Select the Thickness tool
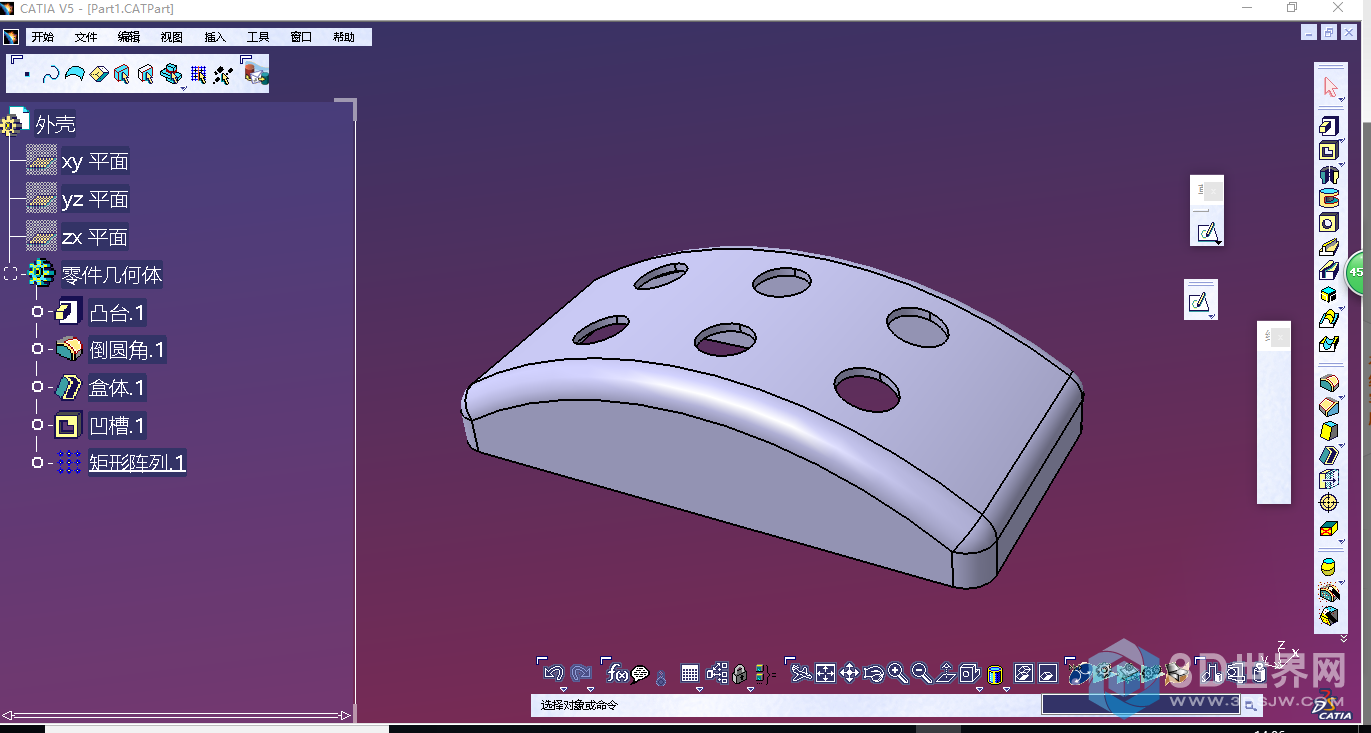The height and width of the screenshot is (733, 1371). [1328, 479]
